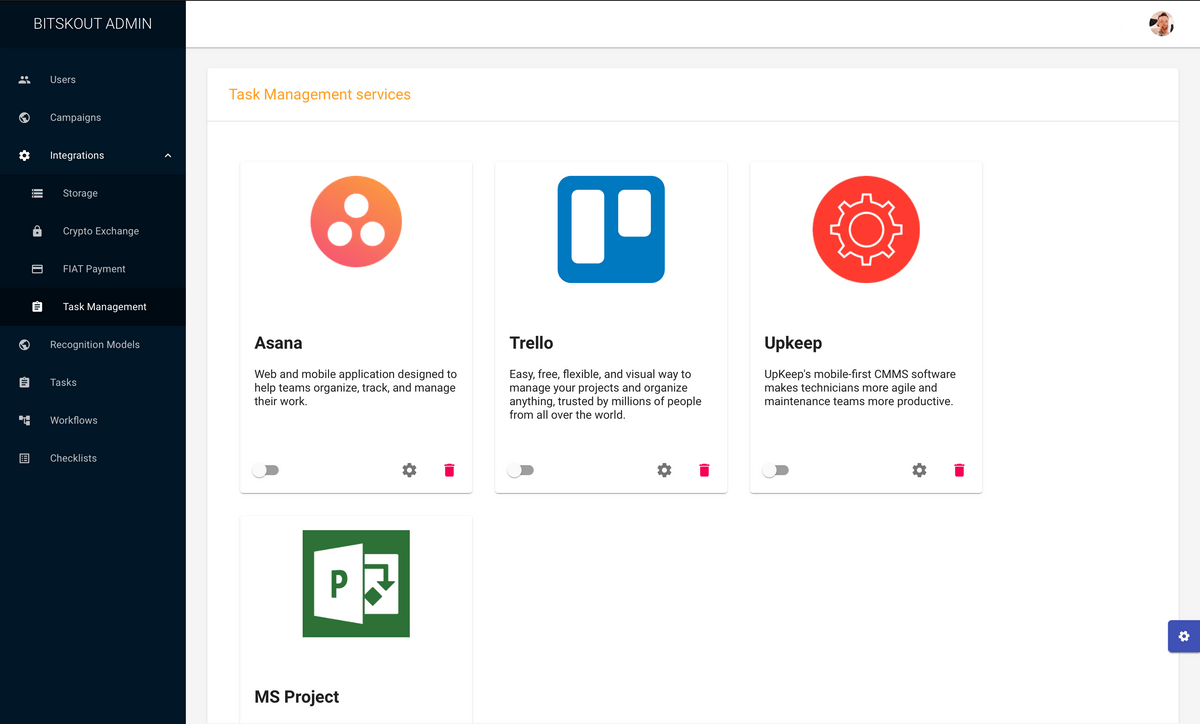Enable the Upkeep integration switch

(x=775, y=470)
